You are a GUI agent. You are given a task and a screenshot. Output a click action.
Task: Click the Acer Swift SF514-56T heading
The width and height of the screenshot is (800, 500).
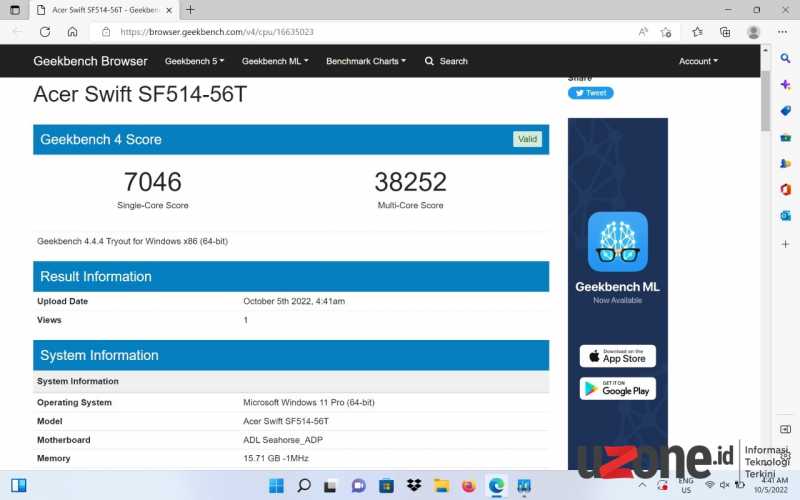coord(140,94)
